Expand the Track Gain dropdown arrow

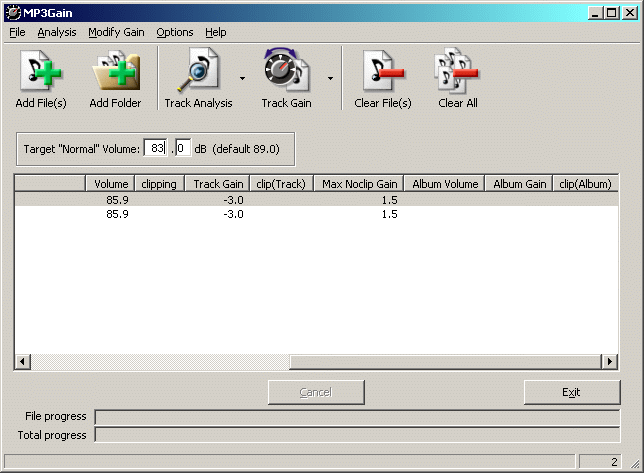pyautogui.click(x=330, y=78)
